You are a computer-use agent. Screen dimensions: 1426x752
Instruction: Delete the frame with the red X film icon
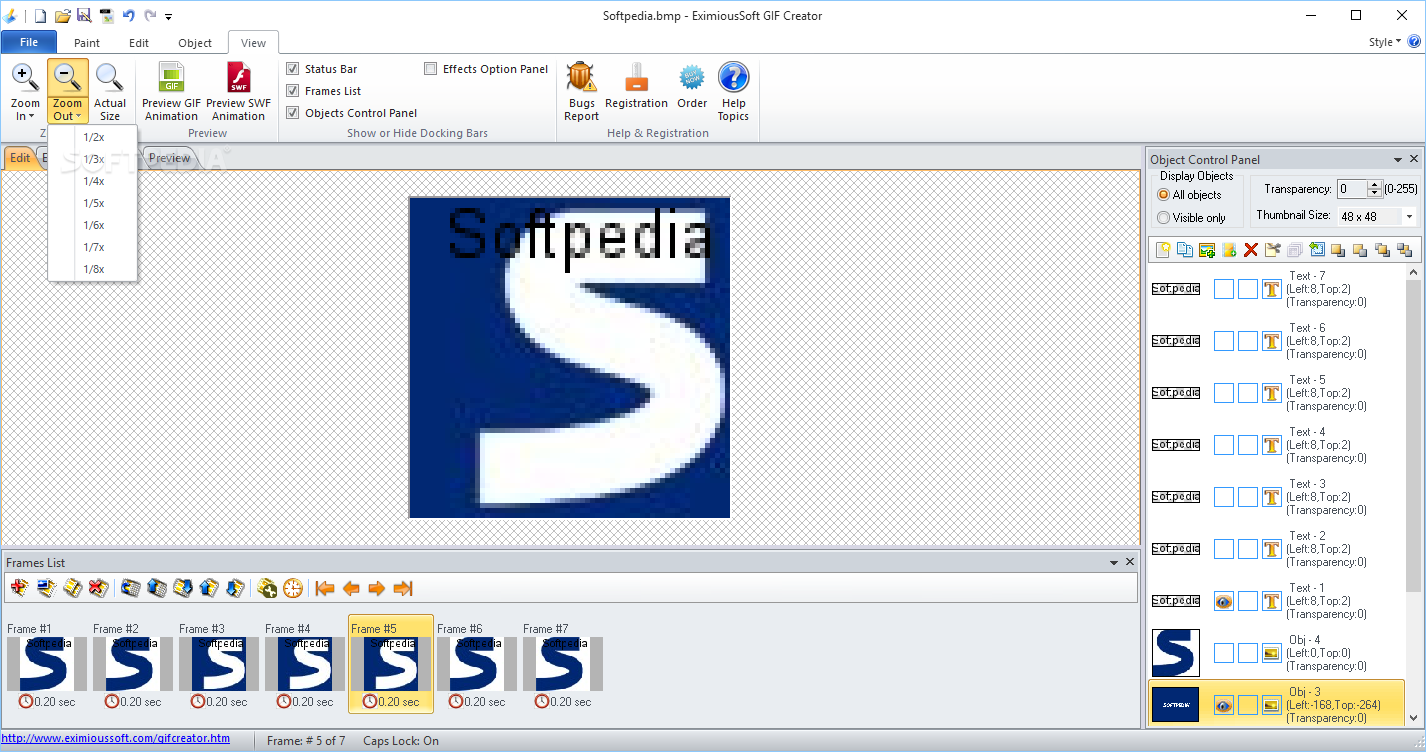coord(98,588)
